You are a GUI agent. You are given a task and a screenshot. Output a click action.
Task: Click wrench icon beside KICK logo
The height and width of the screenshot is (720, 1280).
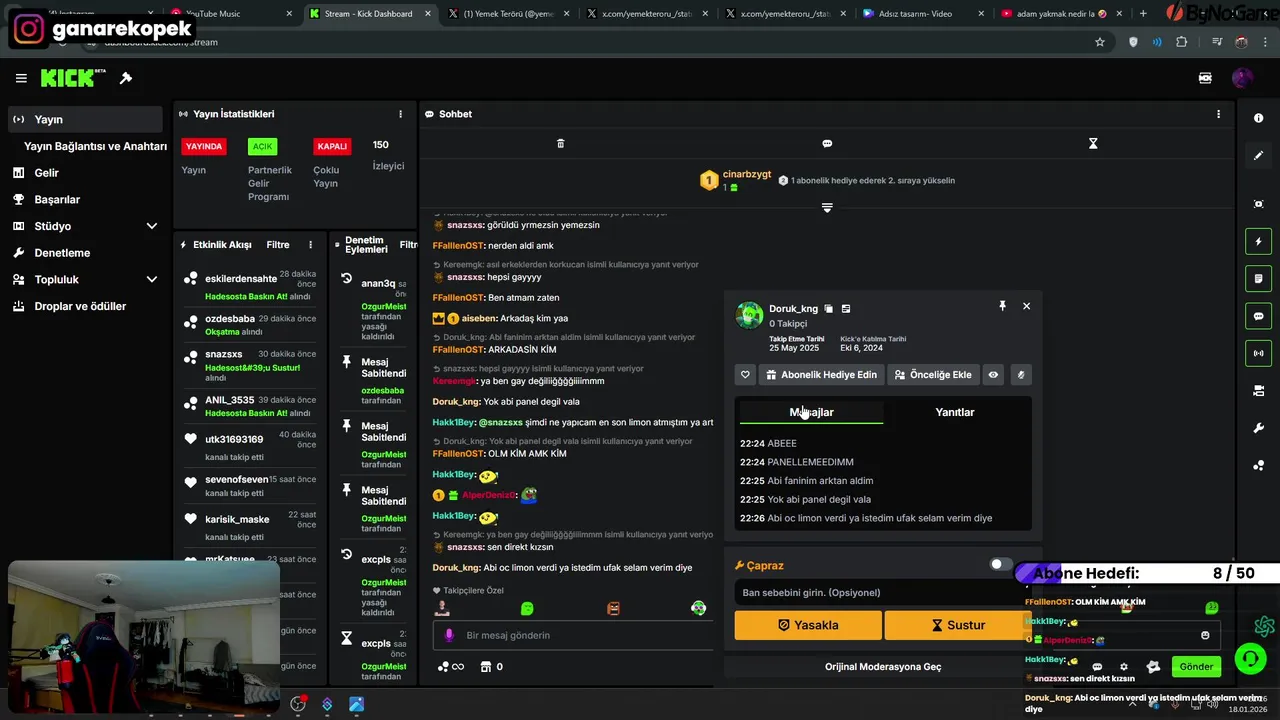tap(126, 78)
